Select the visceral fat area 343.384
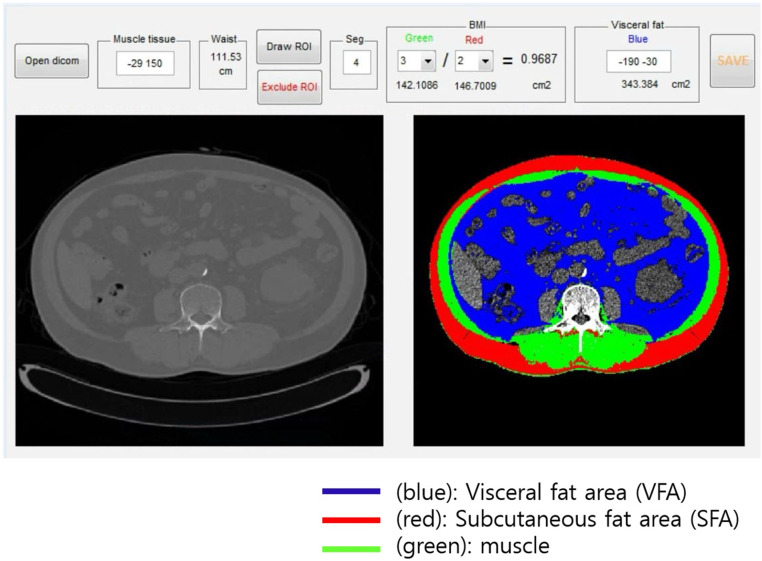 point(639,84)
